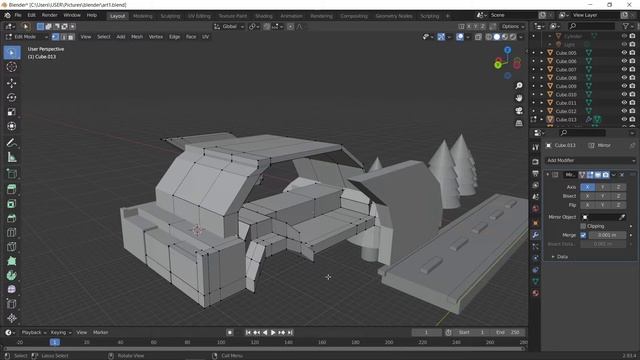Choose the Annotate pencil tool

11,143
